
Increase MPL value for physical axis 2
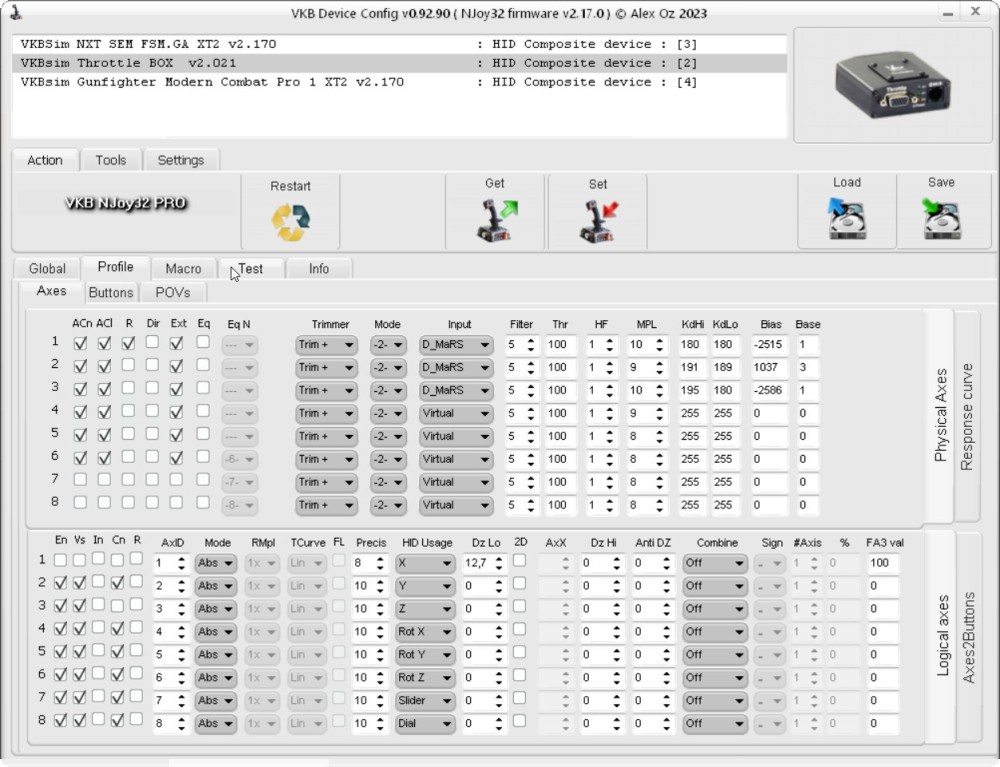[x=659, y=364]
